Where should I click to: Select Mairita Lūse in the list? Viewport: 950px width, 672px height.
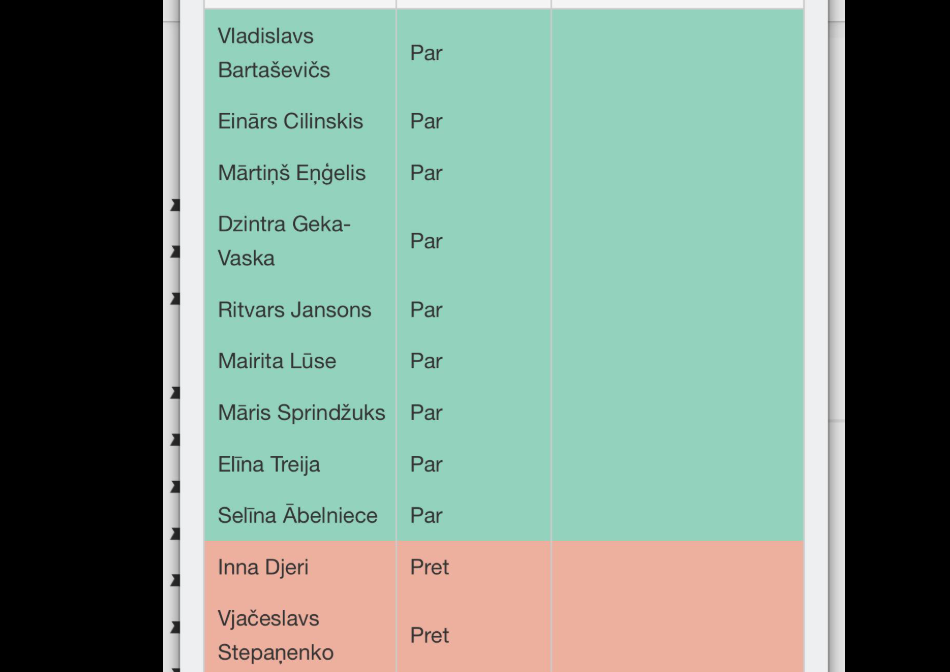pos(277,361)
